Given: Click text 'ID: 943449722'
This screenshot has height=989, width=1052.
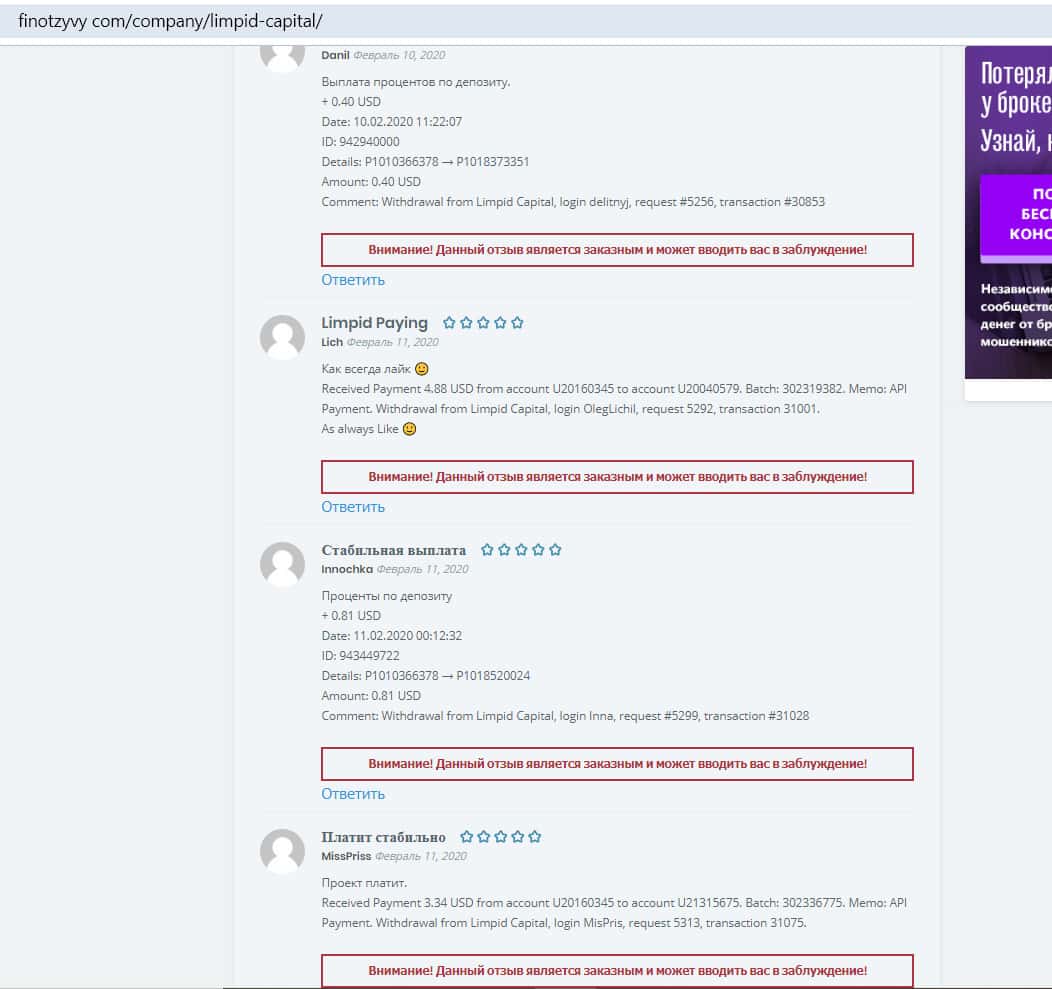Looking at the screenshot, I should click(360, 656).
